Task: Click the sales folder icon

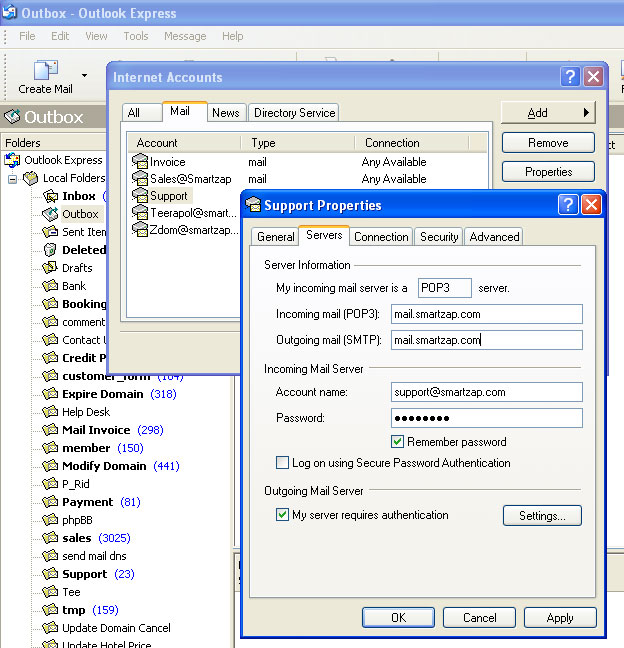Action: [x=50, y=538]
